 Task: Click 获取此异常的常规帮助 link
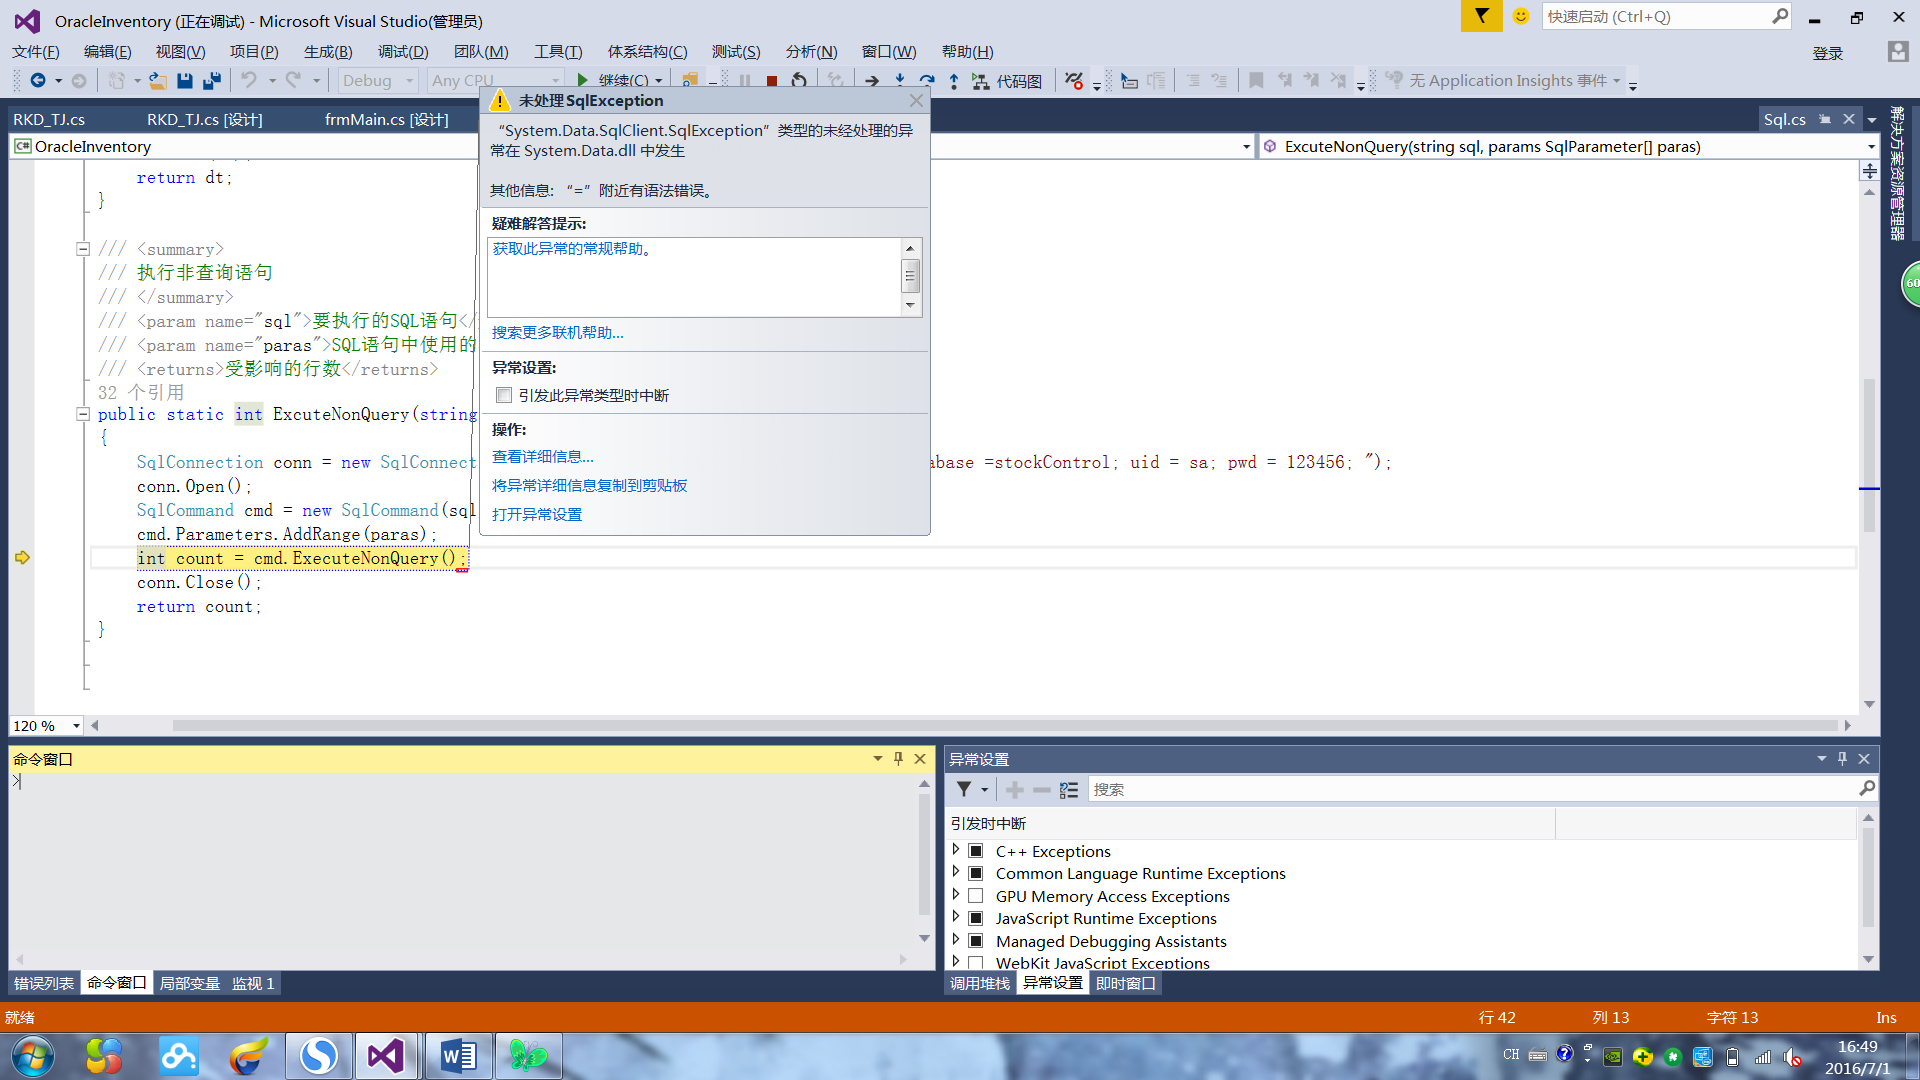point(574,249)
